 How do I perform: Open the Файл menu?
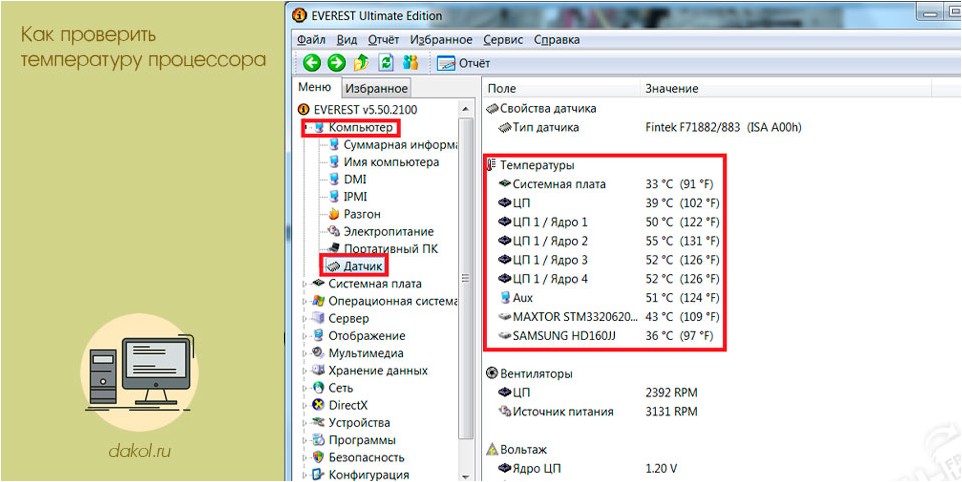[x=311, y=40]
